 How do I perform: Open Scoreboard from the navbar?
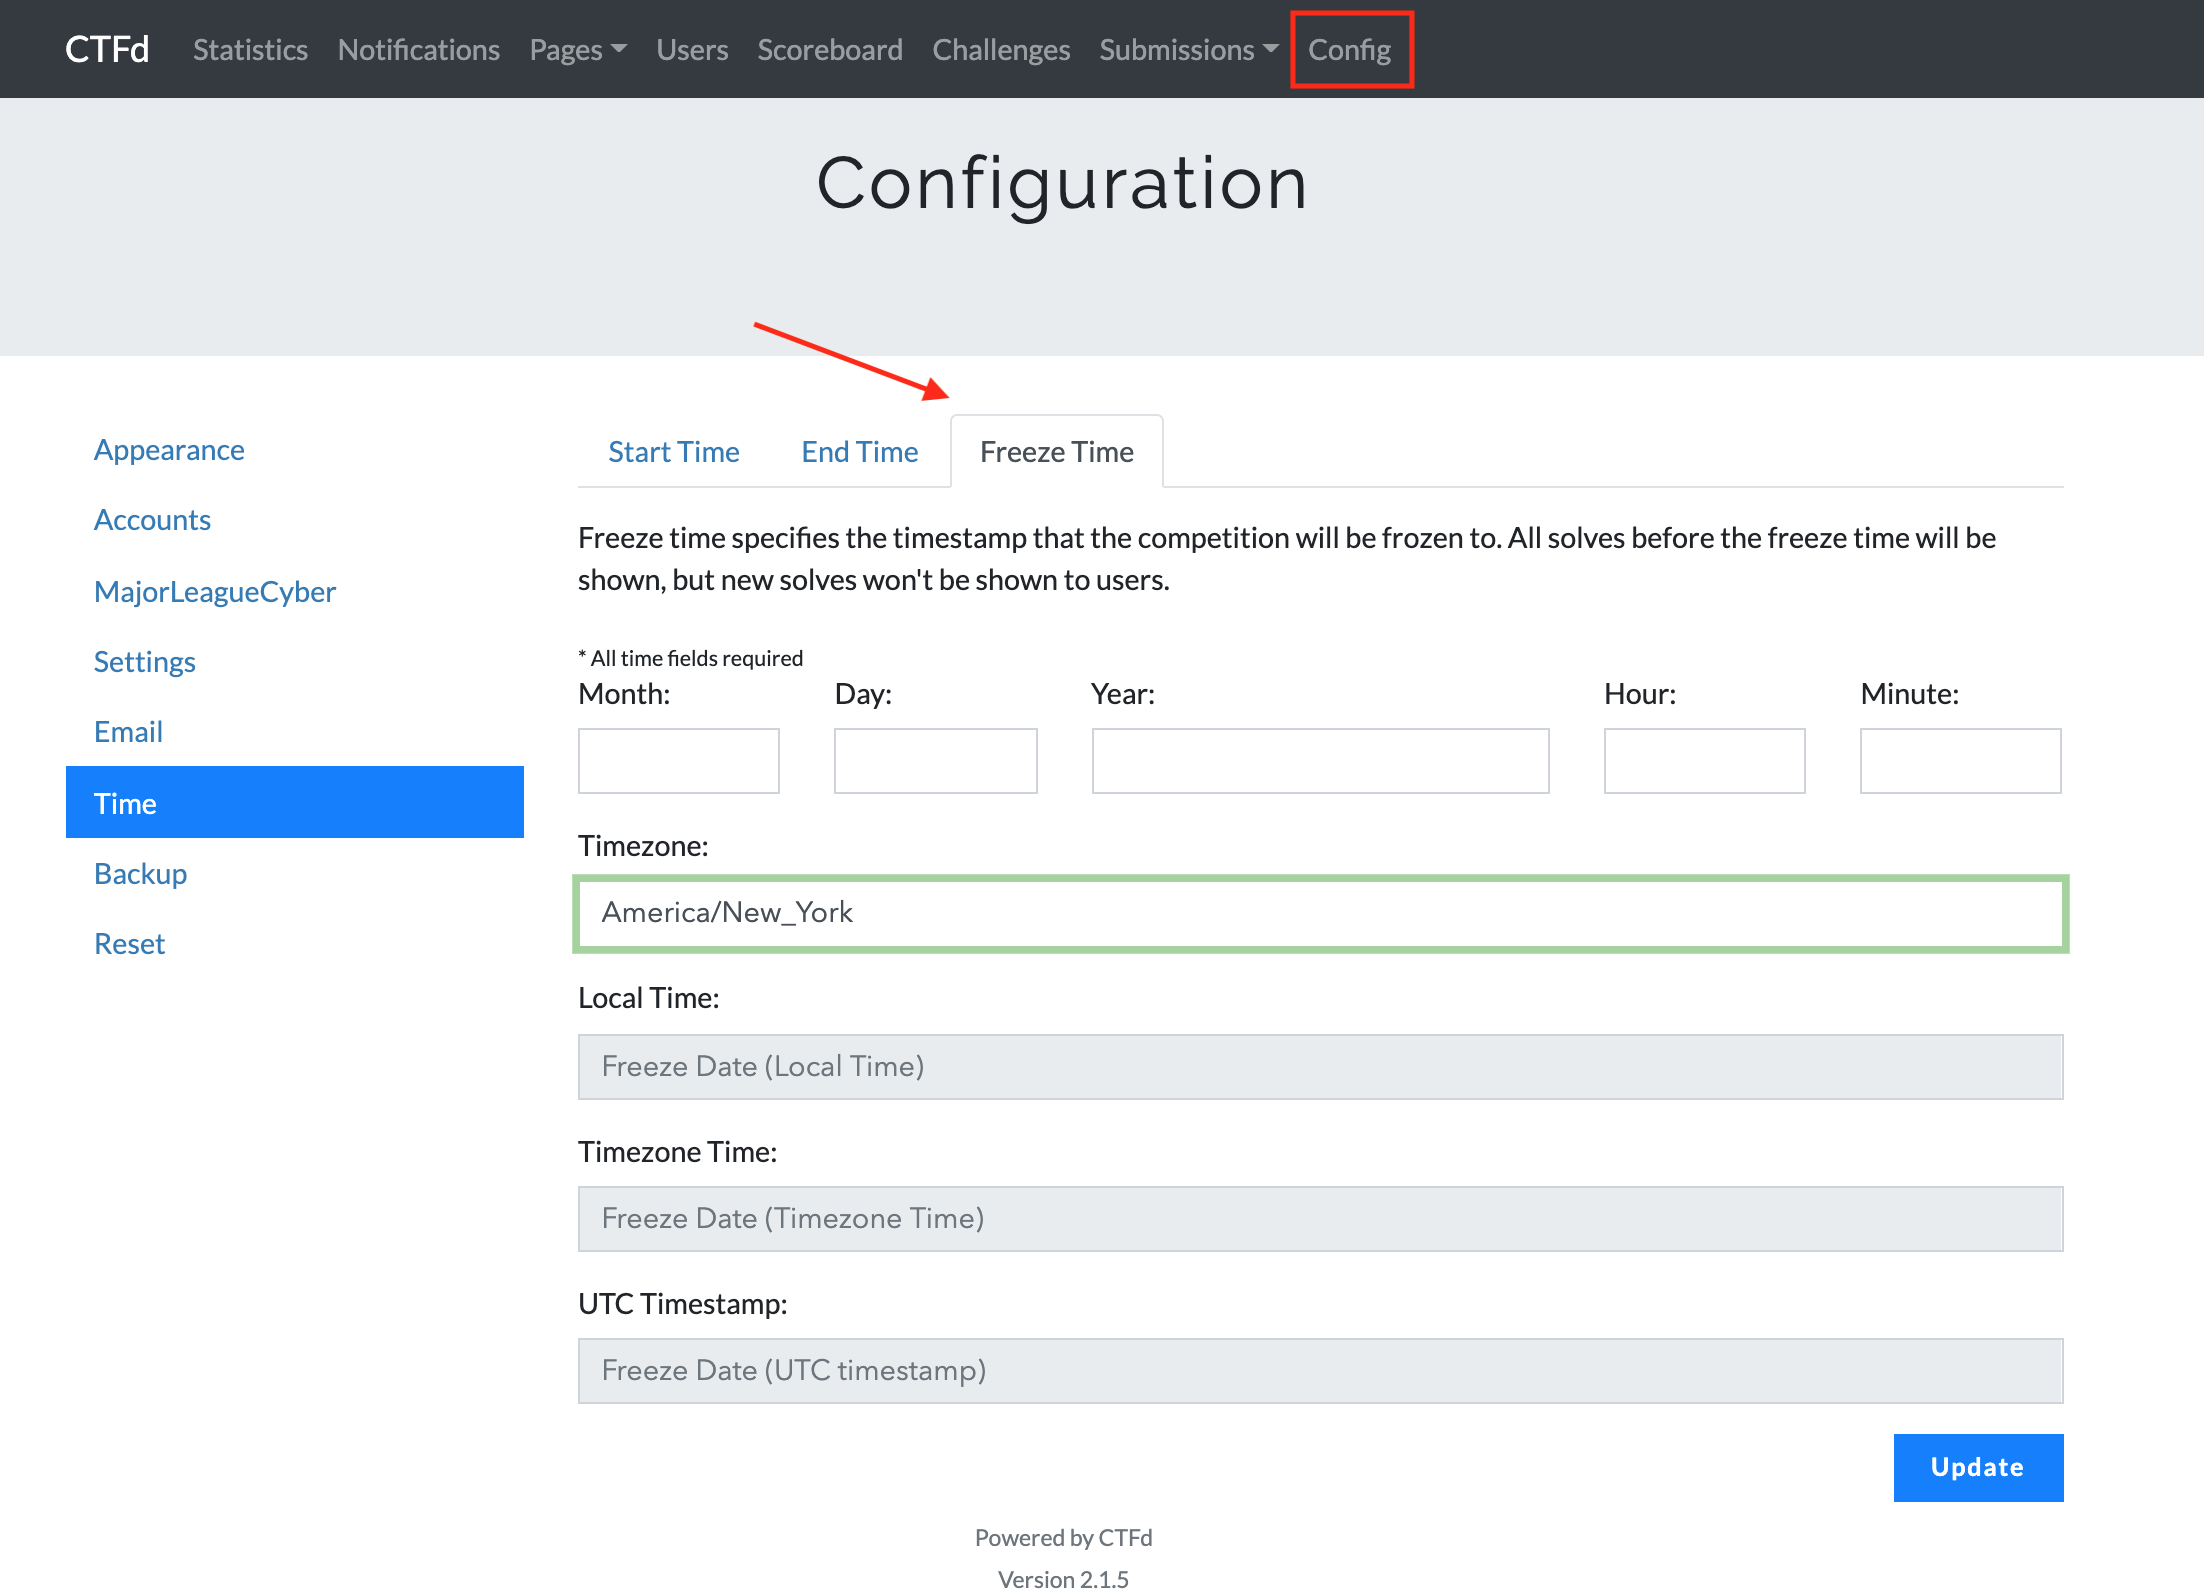click(x=829, y=50)
